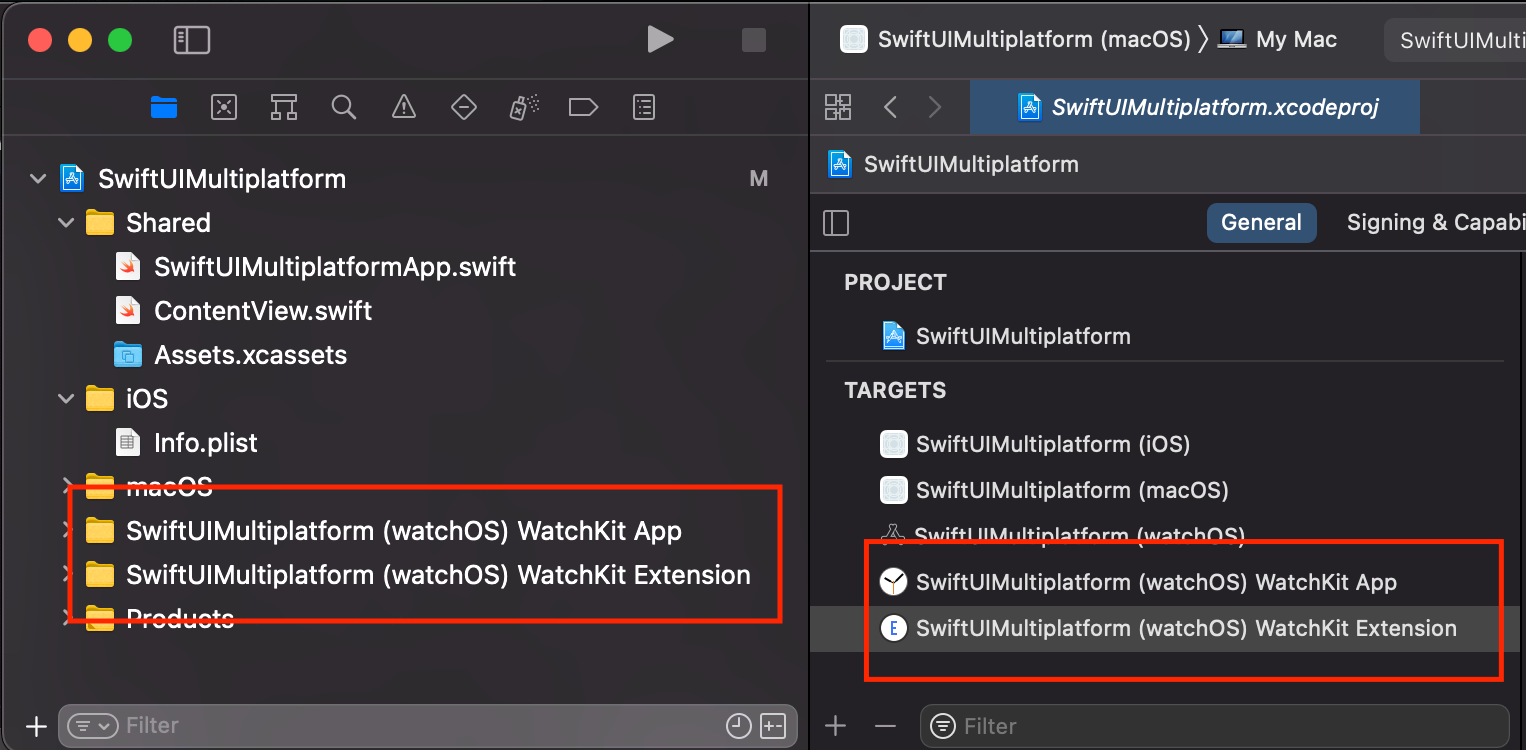
Task: Add a new target with plus button
Action: pos(835,726)
